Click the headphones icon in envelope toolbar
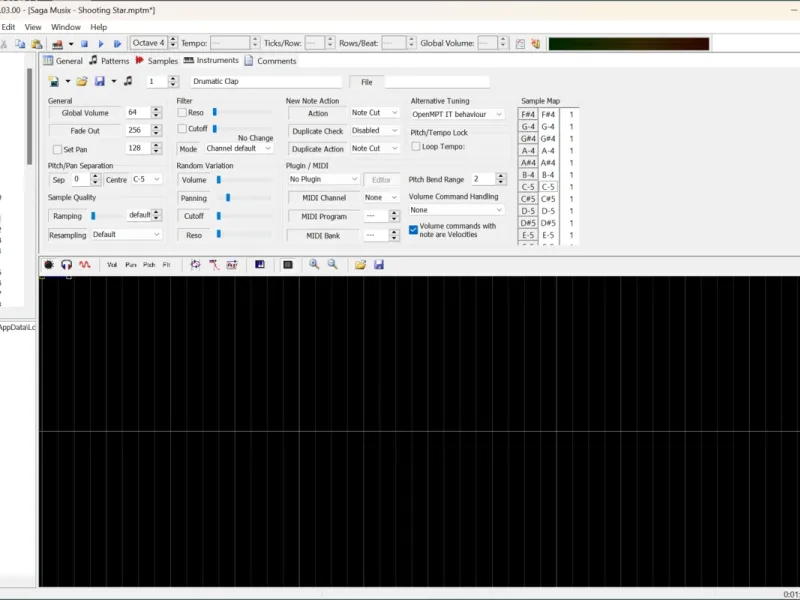 click(66, 264)
